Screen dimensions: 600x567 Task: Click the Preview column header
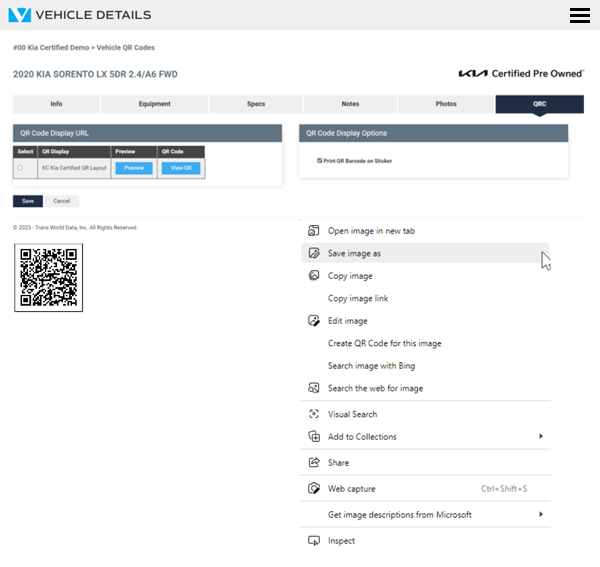pyautogui.click(x=134, y=152)
